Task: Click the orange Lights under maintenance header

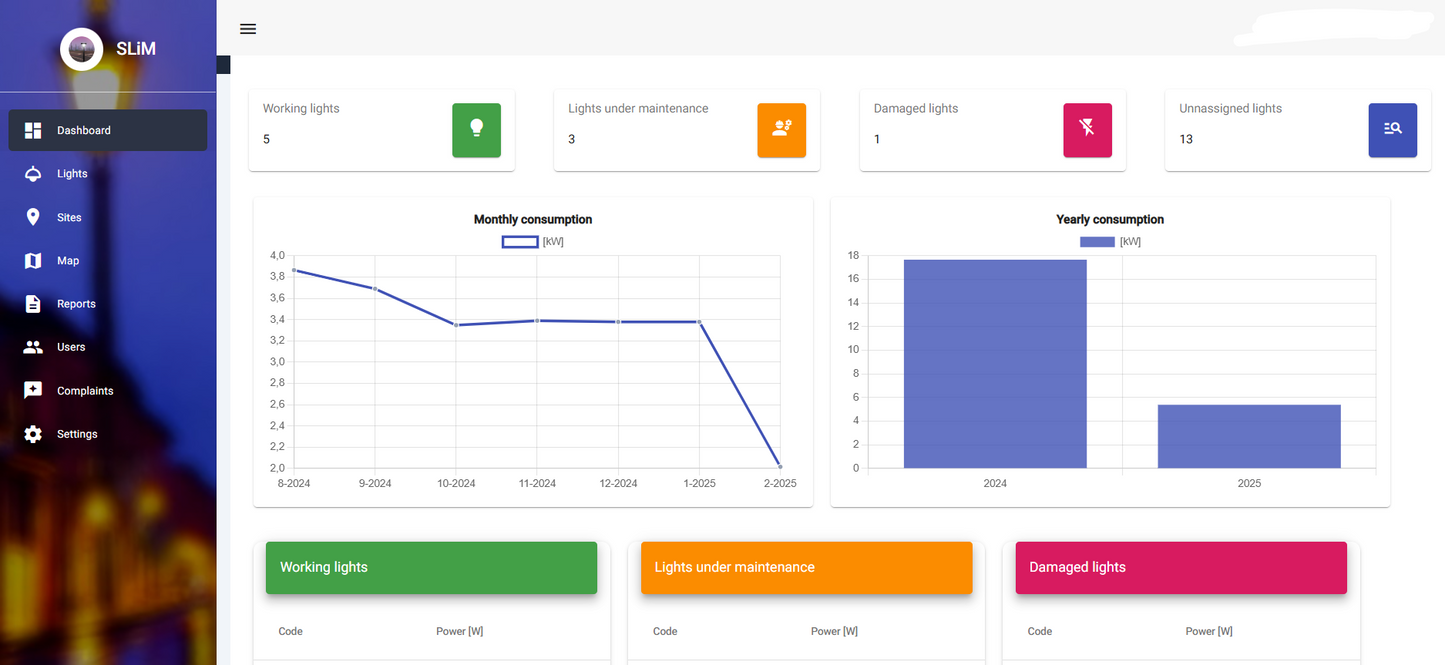Action: [806, 567]
